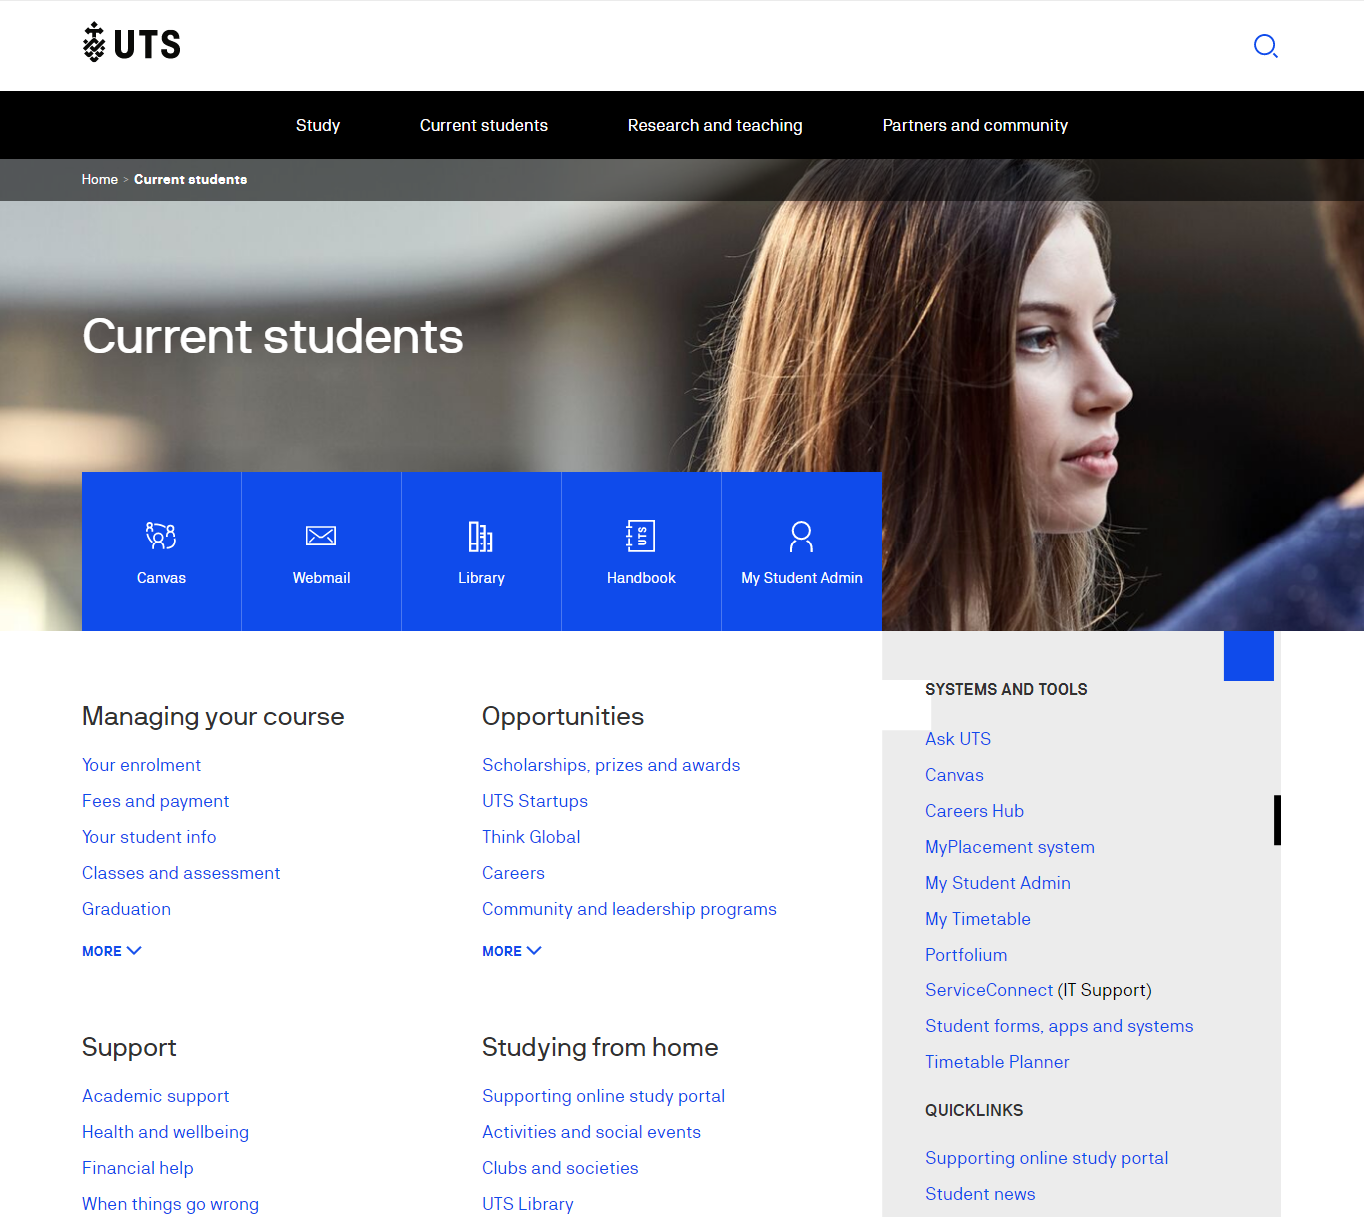Viewport: 1364px width, 1217px height.
Task: Open Your enrolment link
Action: [141, 765]
